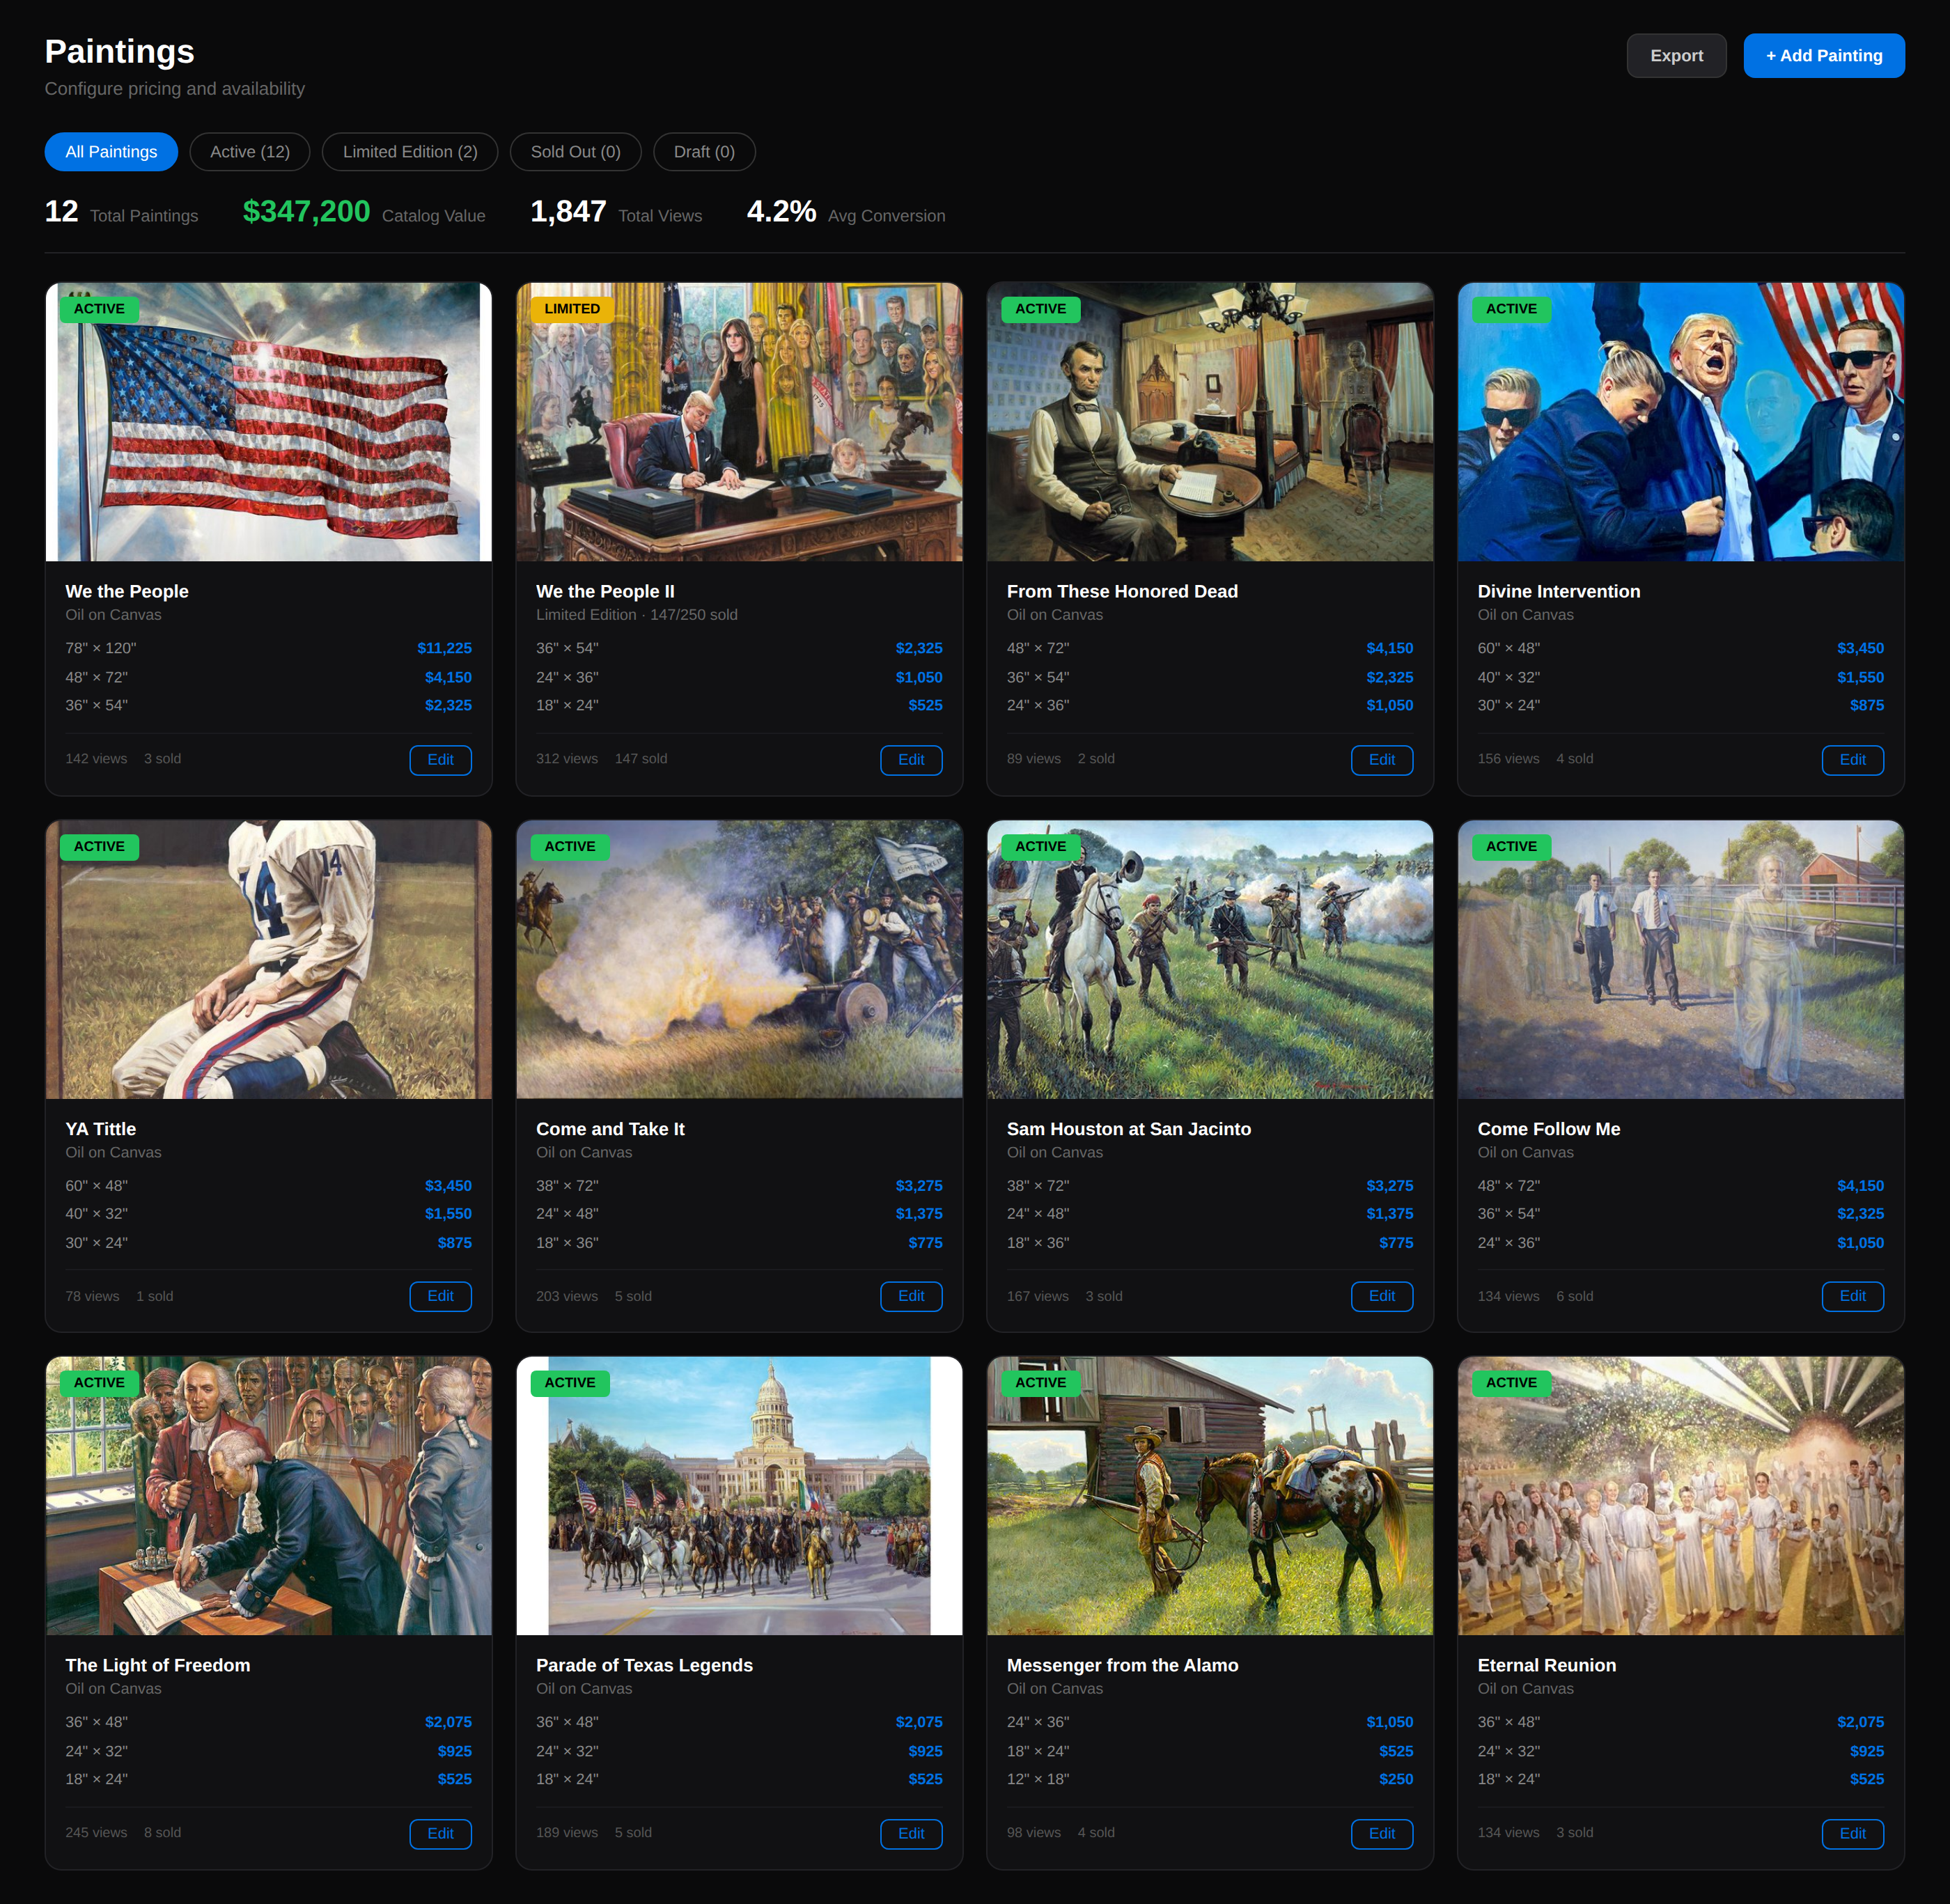
Task: Edit the Parade of Texas Legends painting
Action: click(910, 1833)
